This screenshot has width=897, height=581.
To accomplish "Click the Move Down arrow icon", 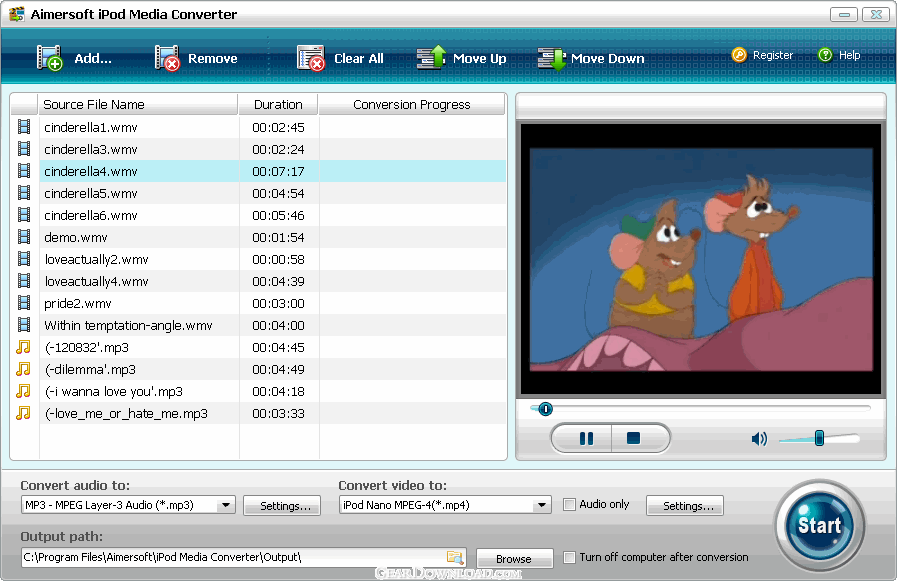I will 552,58.
